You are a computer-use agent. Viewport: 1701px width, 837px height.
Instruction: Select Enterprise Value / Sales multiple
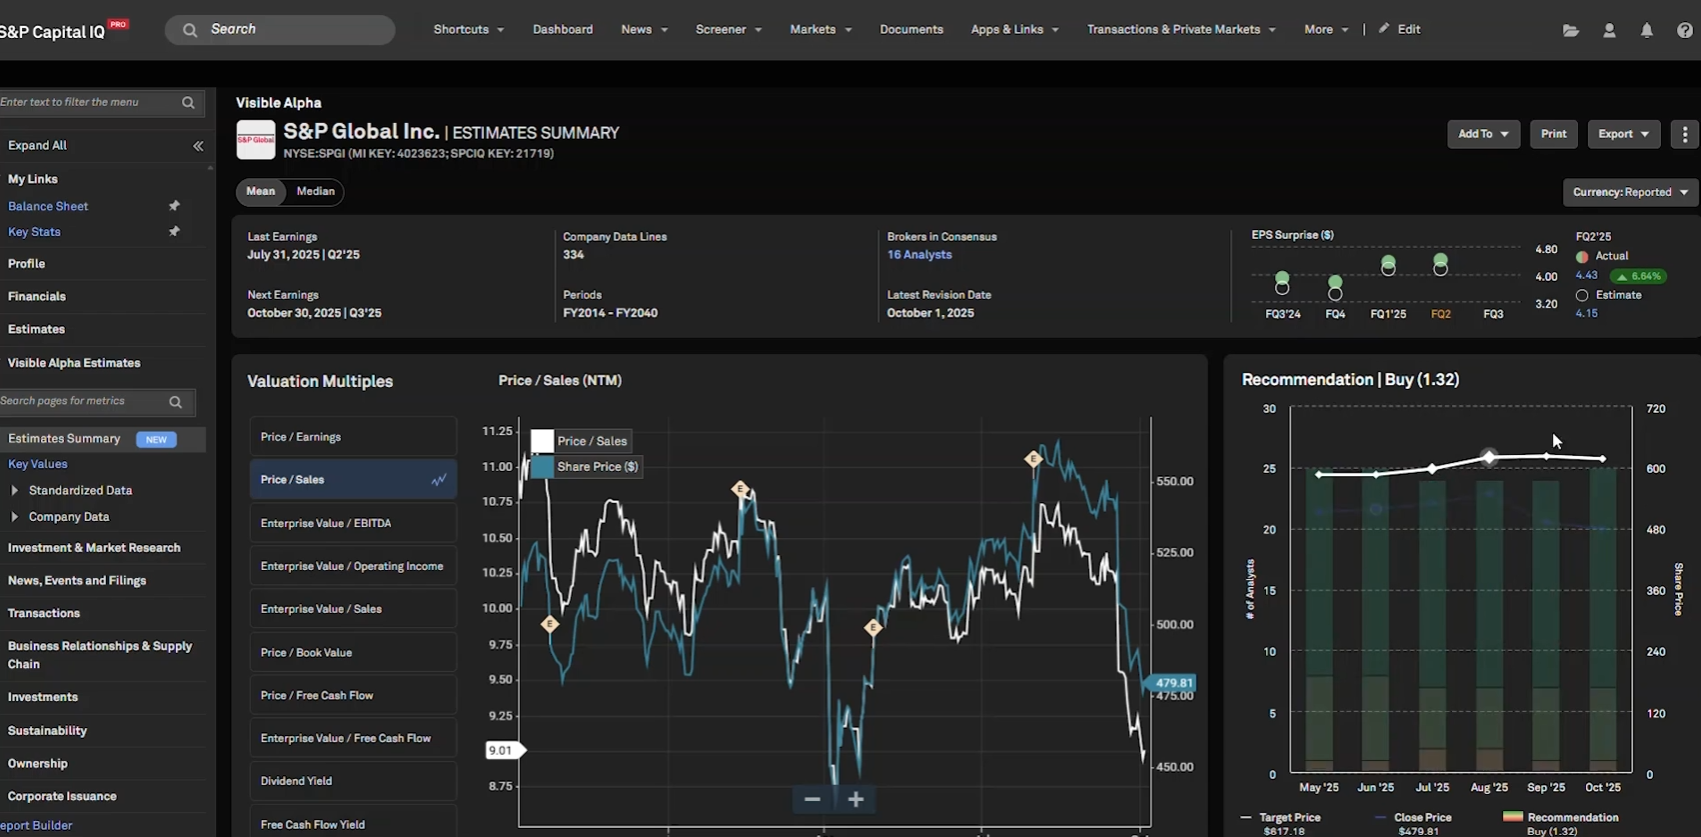353,609
